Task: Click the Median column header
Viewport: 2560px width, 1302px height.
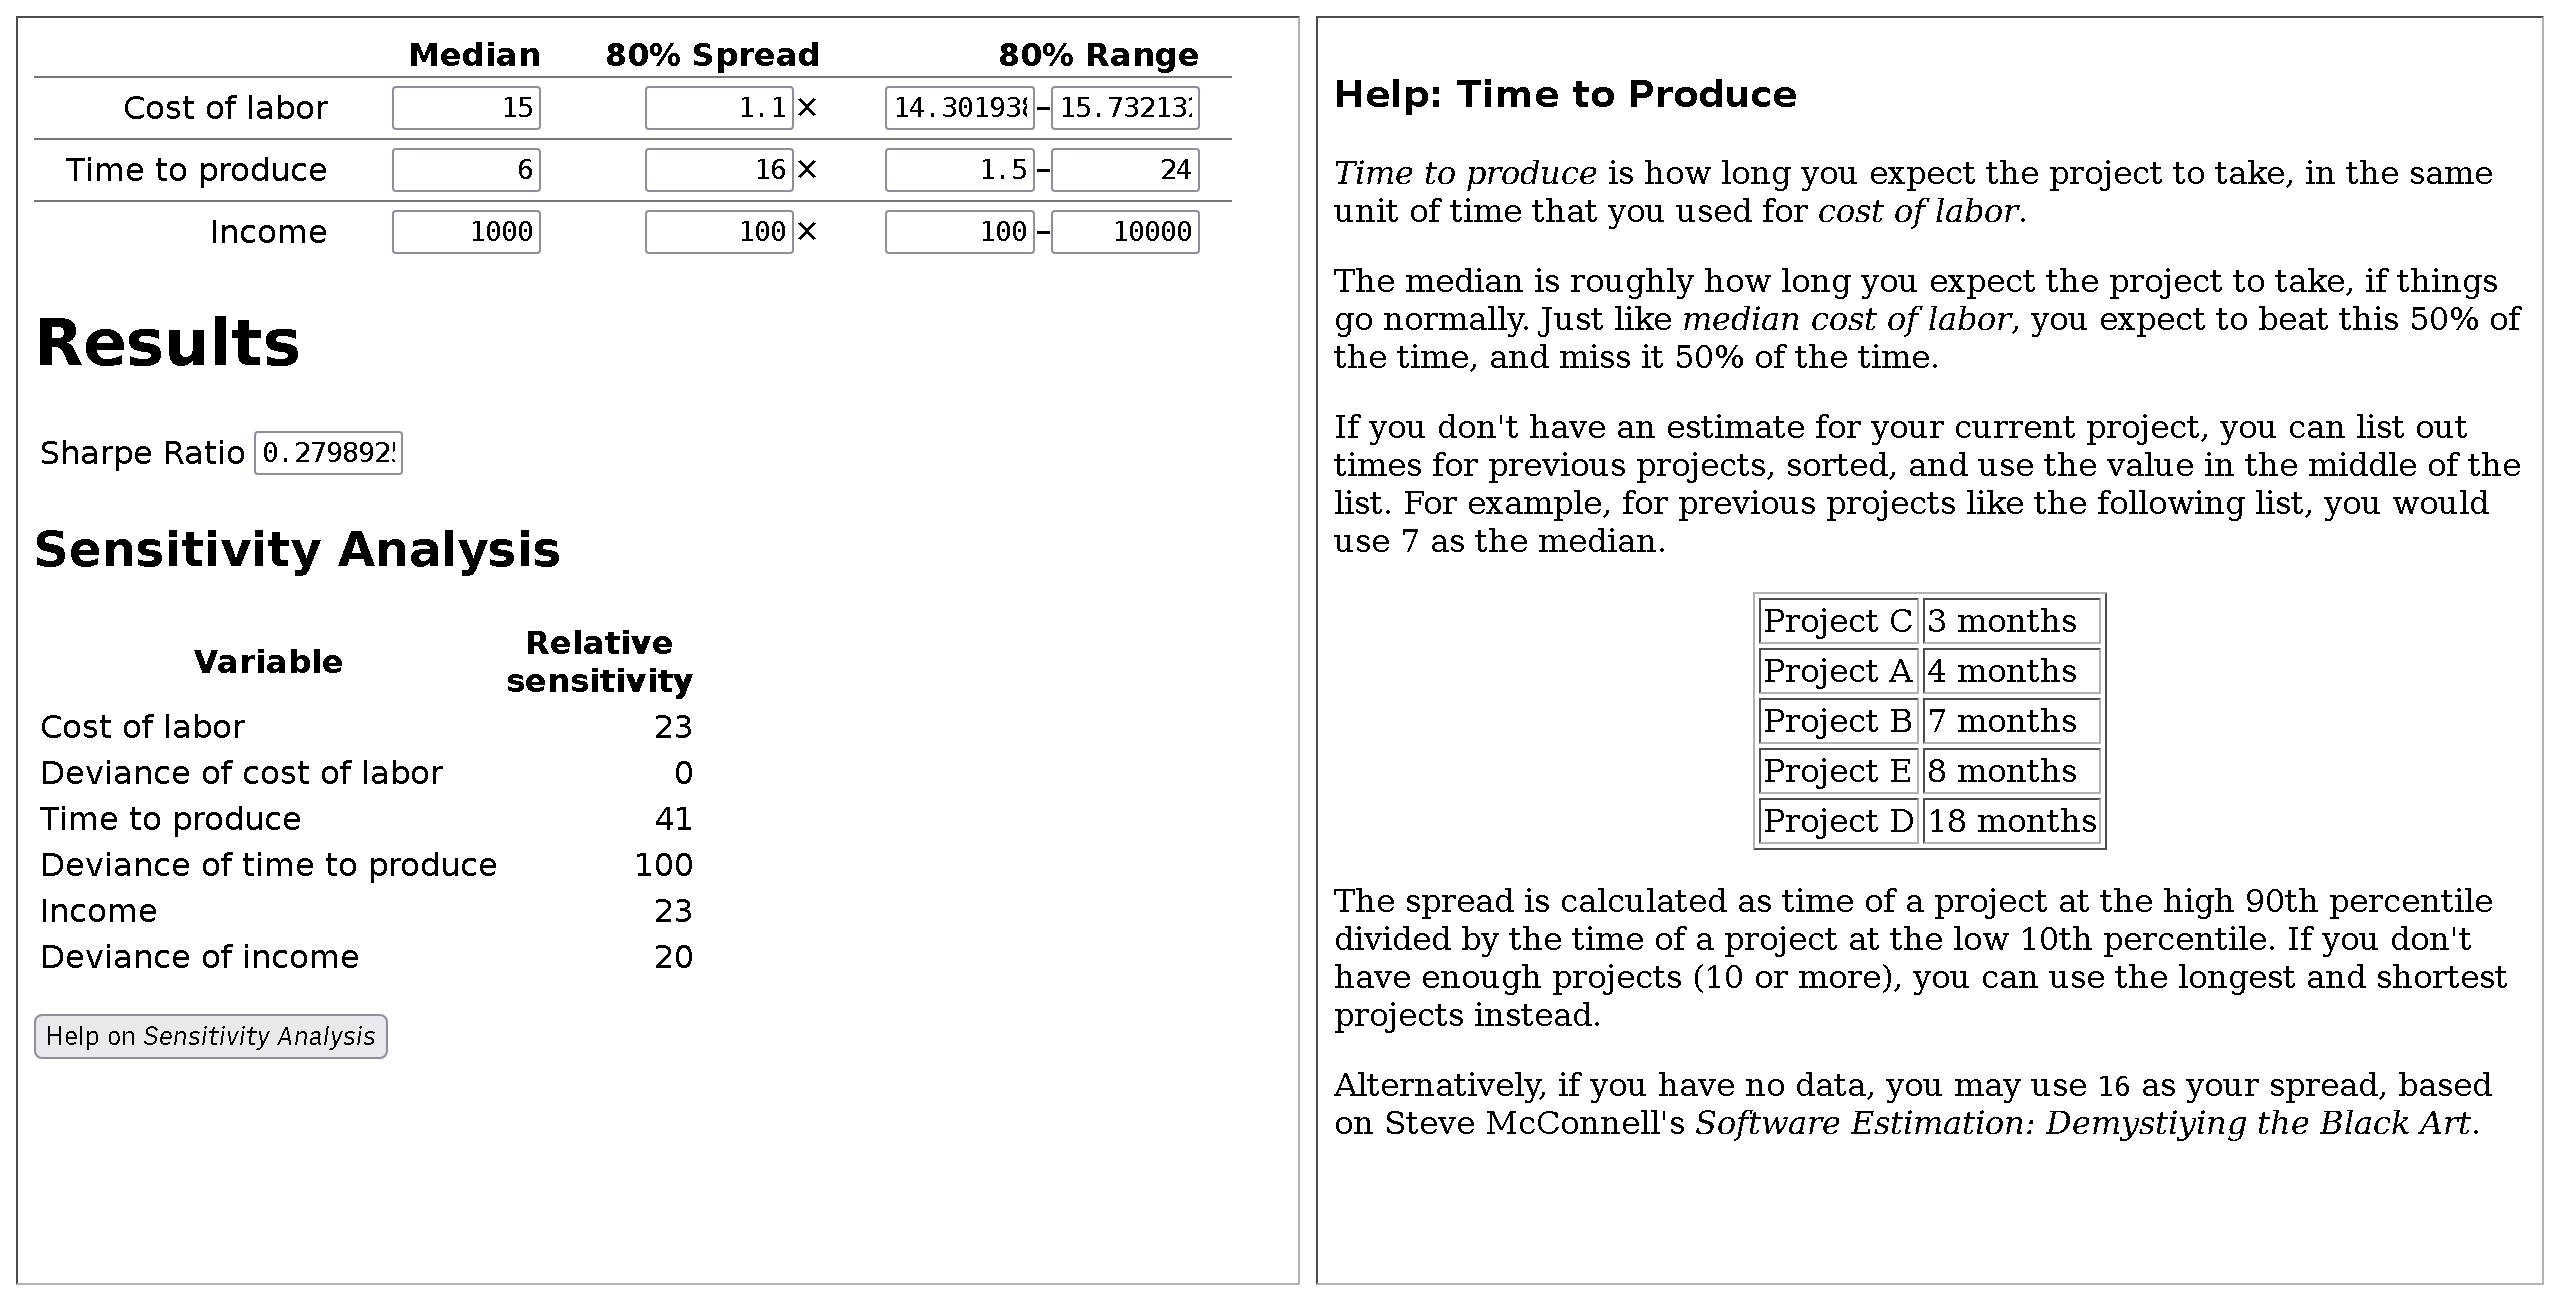Action: click(x=474, y=54)
